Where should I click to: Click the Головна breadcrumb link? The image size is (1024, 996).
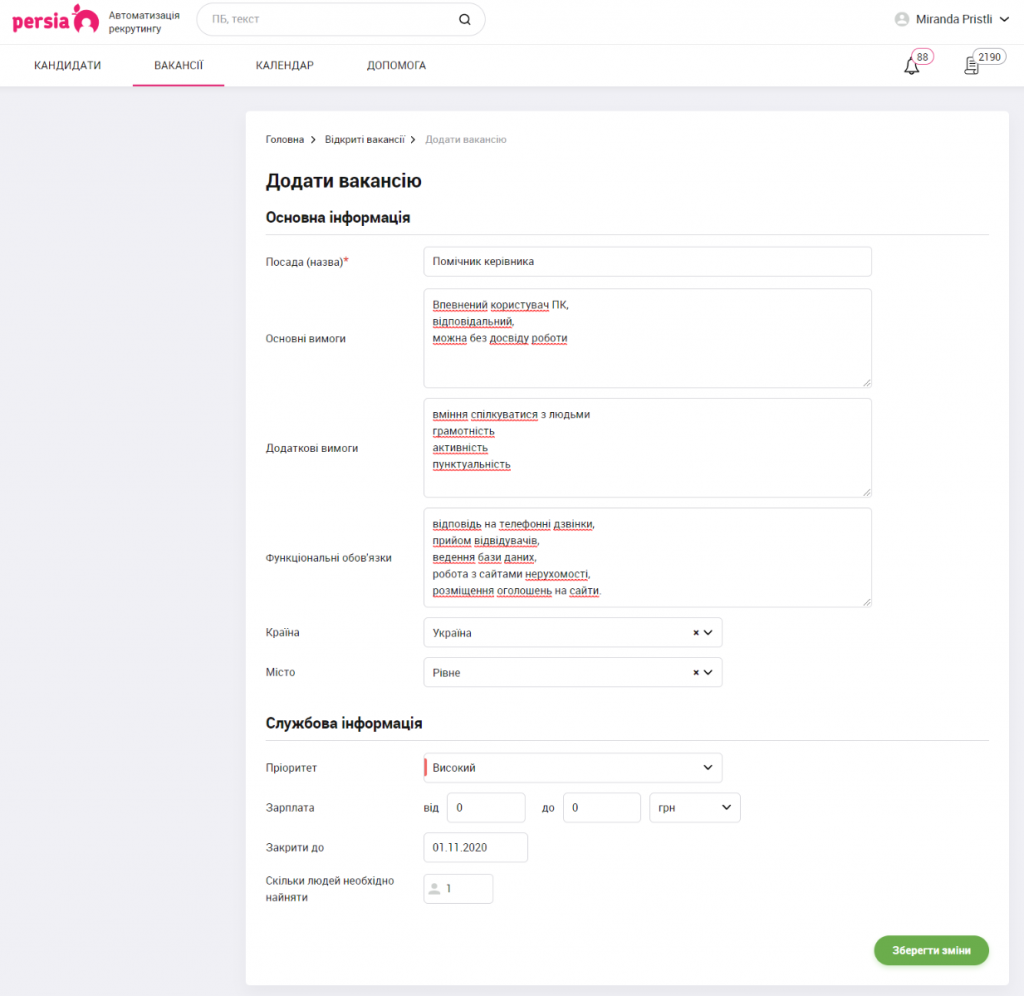click(x=284, y=140)
